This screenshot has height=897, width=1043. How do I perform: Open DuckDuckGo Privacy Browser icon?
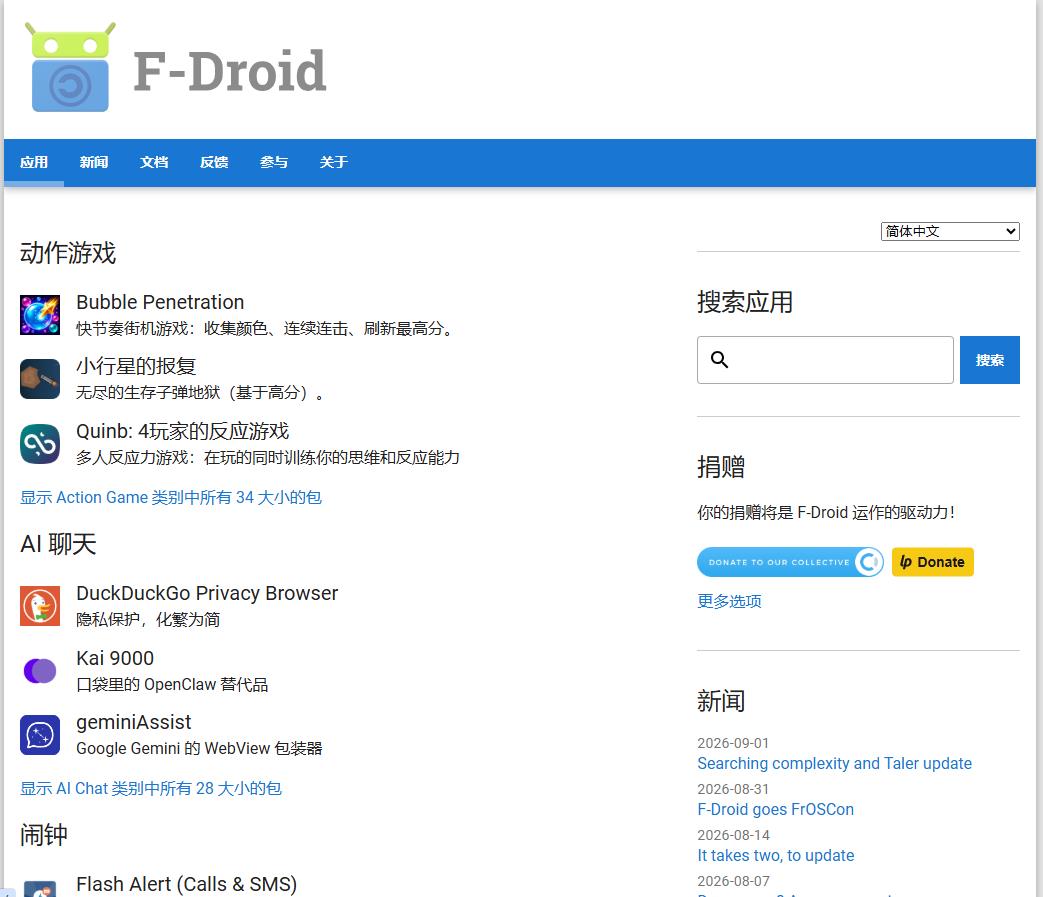[40, 606]
